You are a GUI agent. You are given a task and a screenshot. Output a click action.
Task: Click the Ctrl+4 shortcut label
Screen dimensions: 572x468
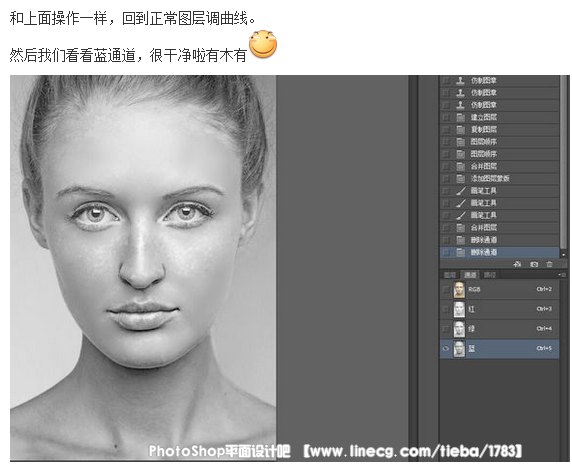coord(544,329)
